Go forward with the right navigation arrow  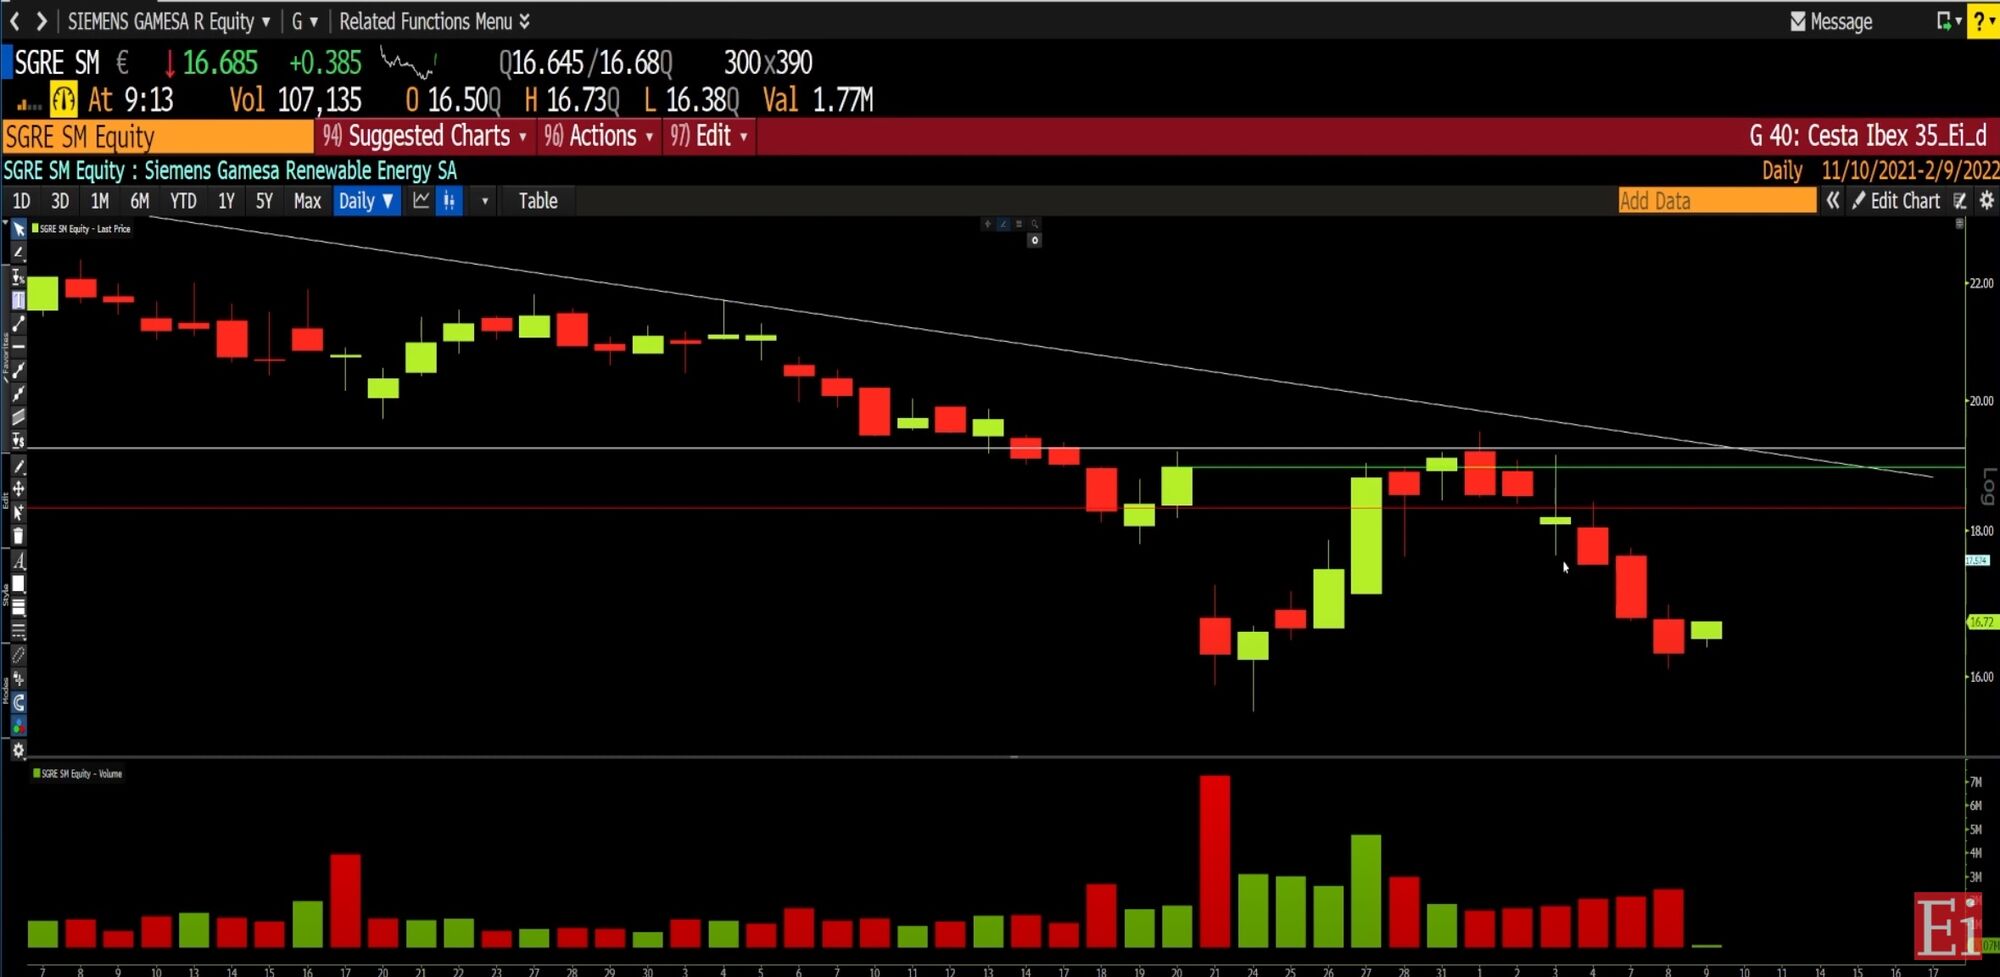pyautogui.click(x=41, y=21)
